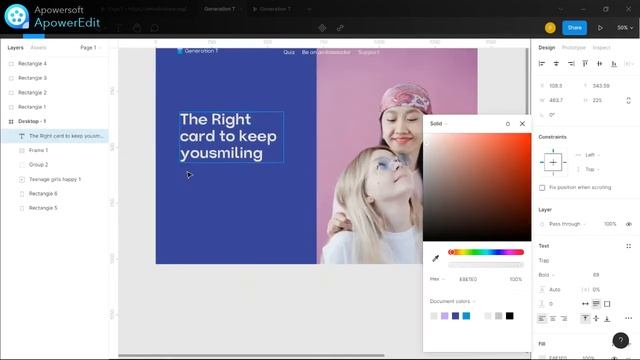Open the Solid fill type dropdown

(438, 124)
